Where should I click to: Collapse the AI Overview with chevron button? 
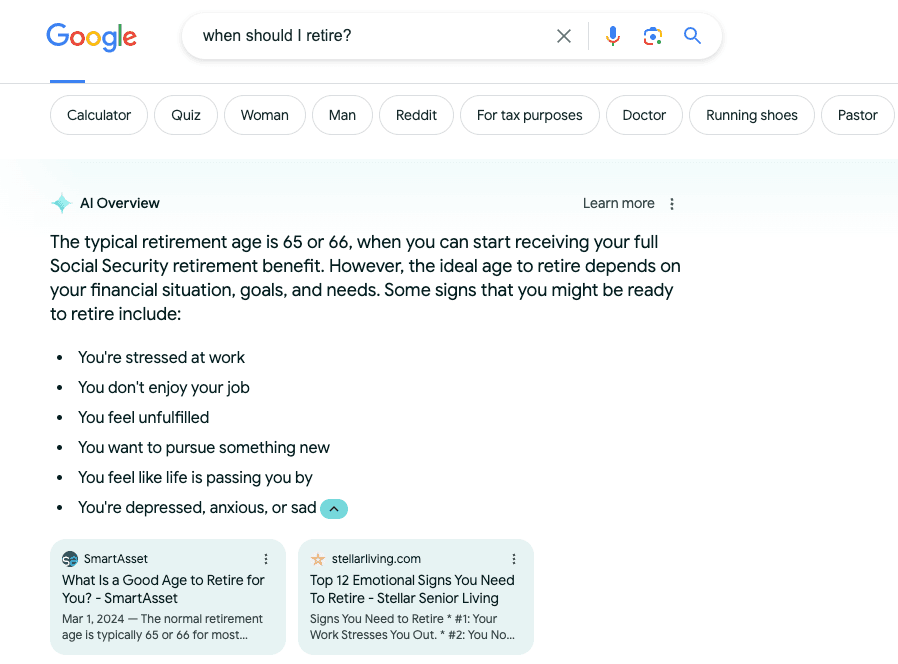[x=334, y=508]
